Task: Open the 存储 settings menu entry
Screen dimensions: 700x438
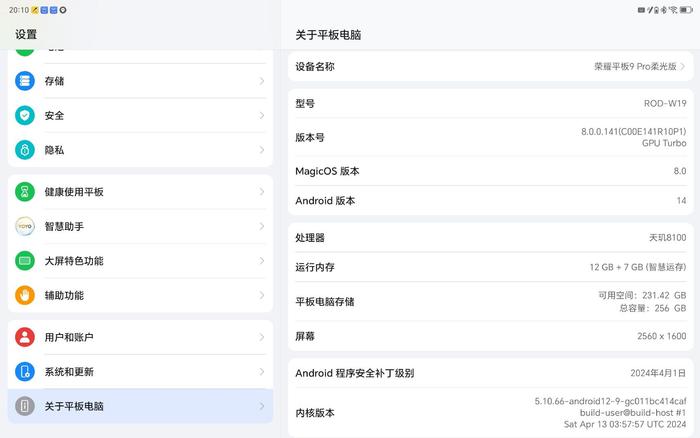Action: click(x=140, y=81)
